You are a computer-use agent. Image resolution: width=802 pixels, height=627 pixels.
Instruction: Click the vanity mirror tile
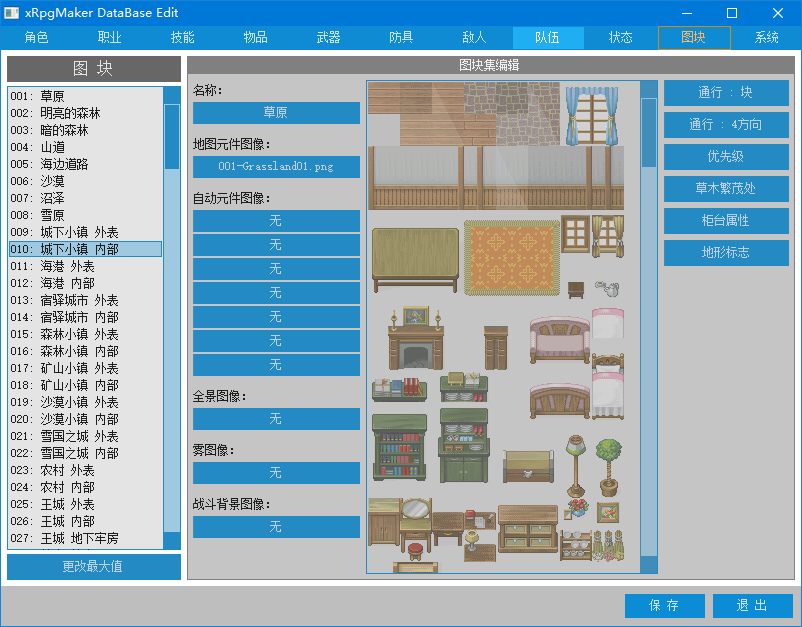415,524
